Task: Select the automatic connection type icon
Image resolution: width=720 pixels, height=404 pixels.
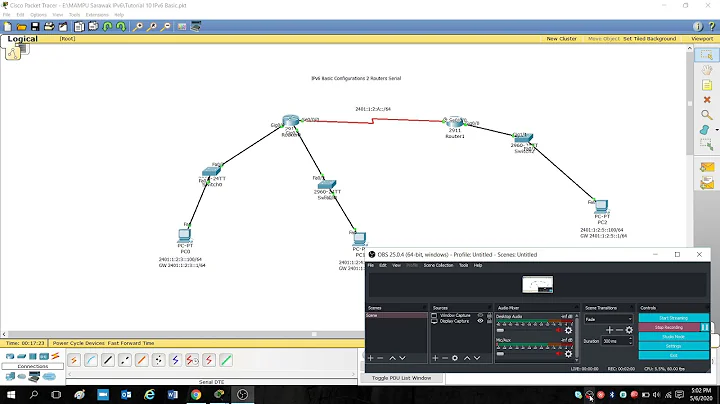Action: click(x=73, y=360)
